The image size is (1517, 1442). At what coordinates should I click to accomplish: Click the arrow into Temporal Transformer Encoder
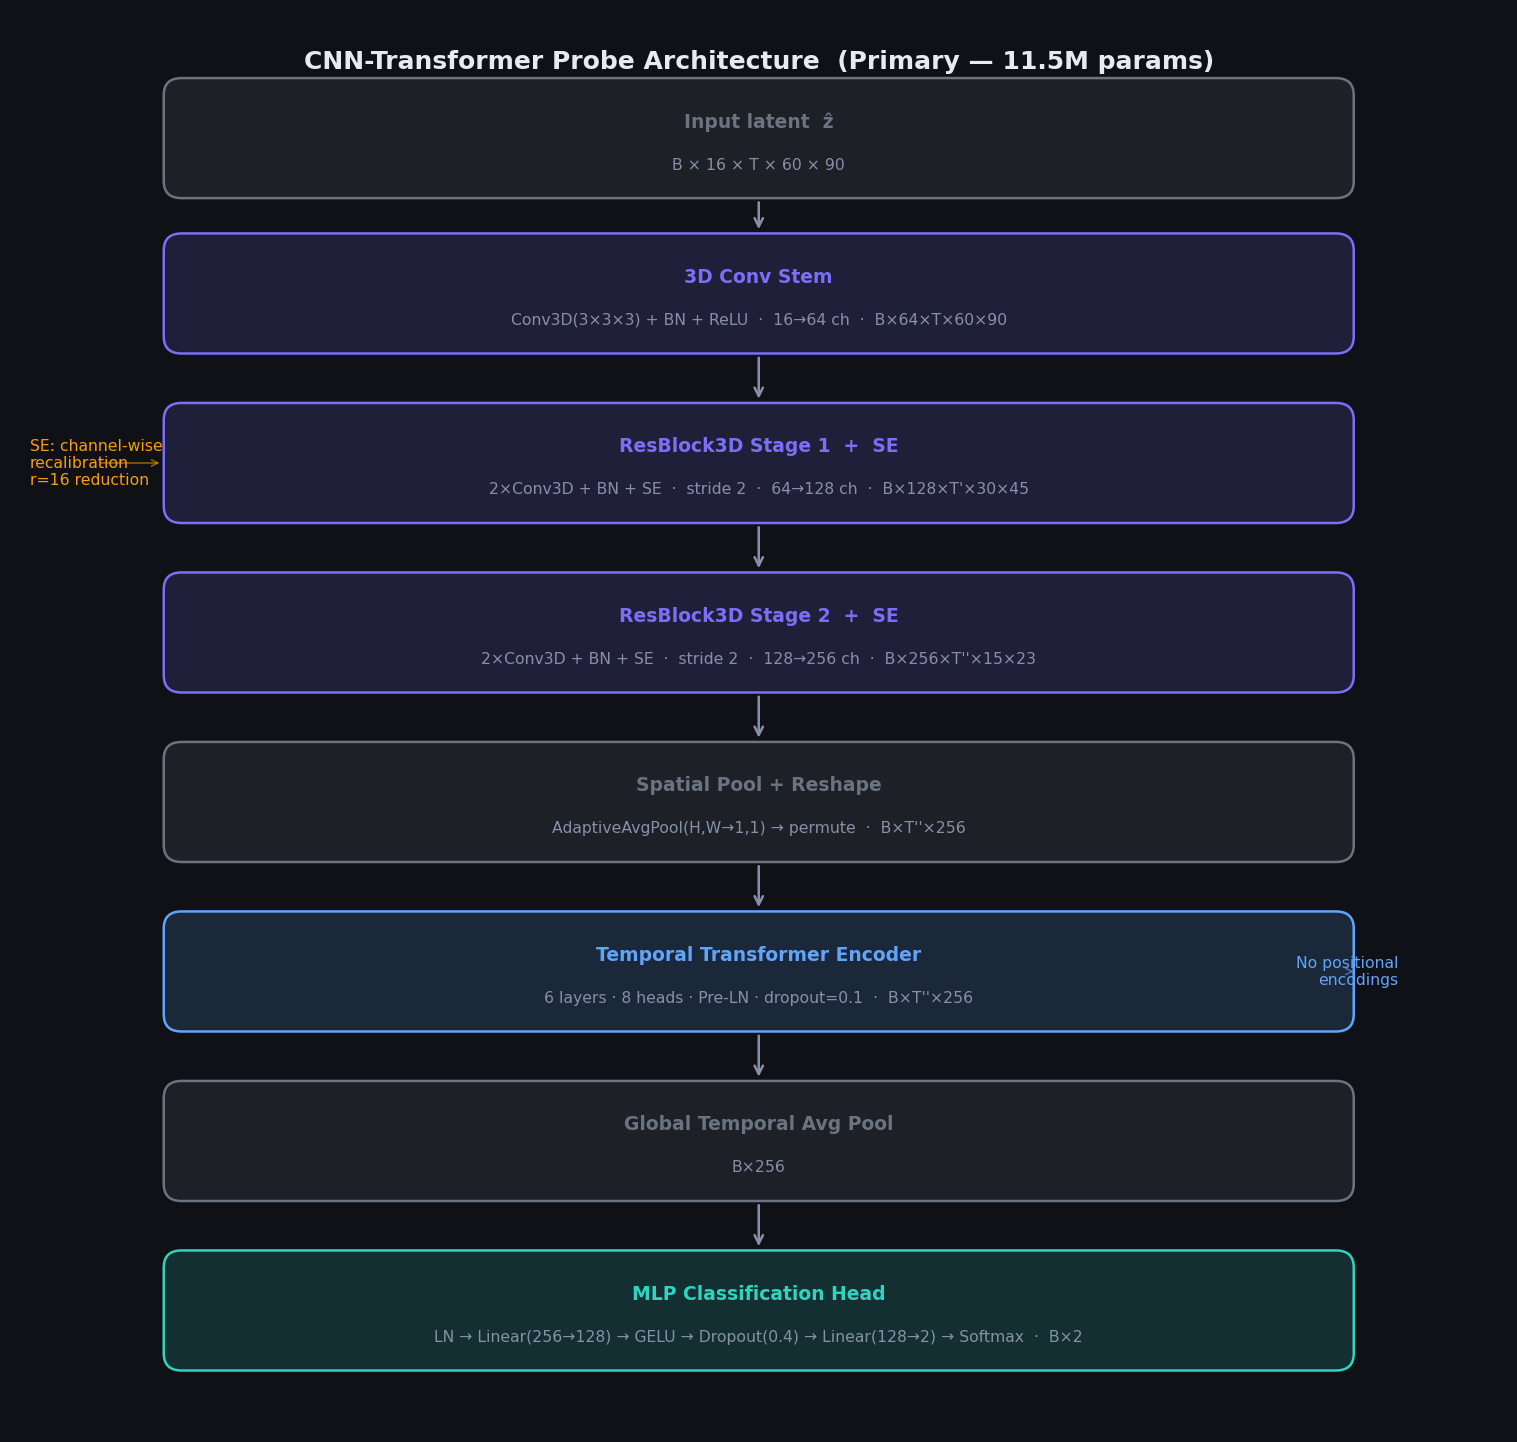758,886
